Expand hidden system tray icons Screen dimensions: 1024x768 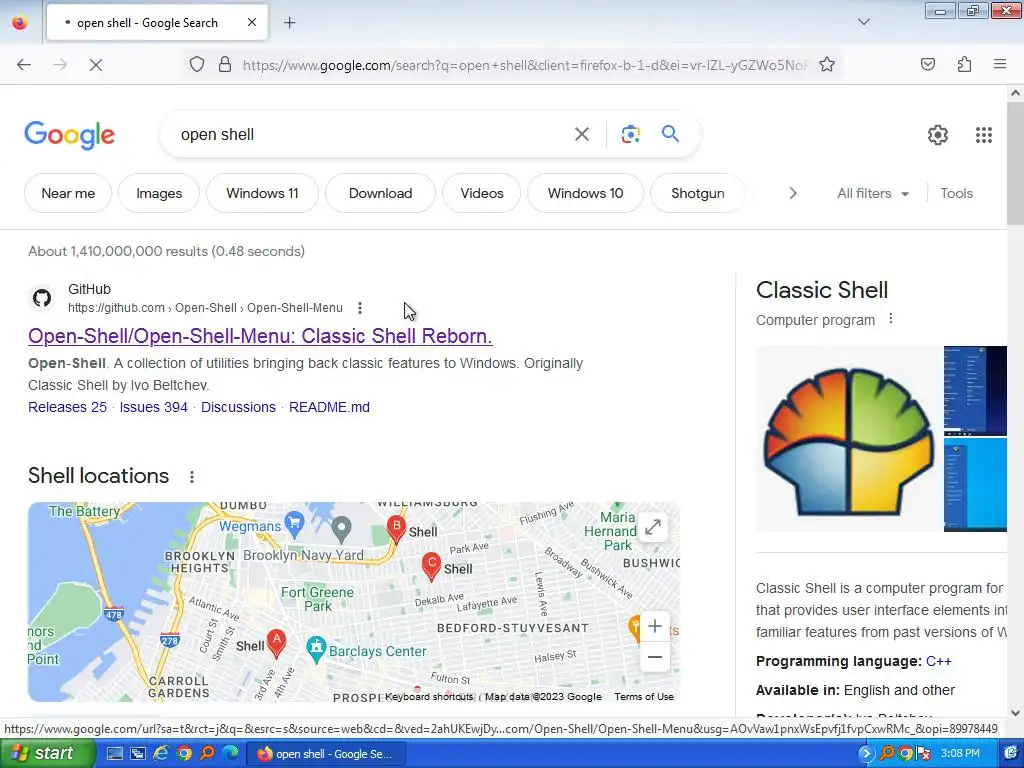click(x=866, y=754)
